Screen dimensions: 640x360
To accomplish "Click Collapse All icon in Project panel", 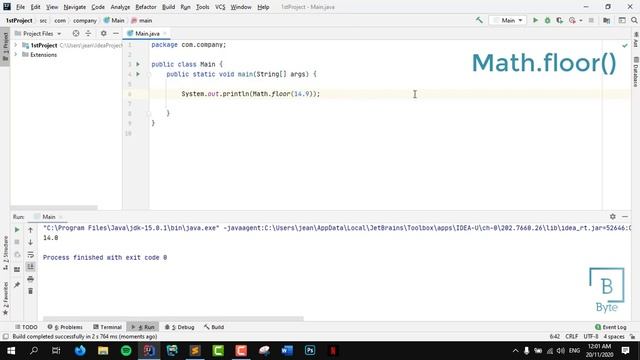I will (x=88, y=33).
